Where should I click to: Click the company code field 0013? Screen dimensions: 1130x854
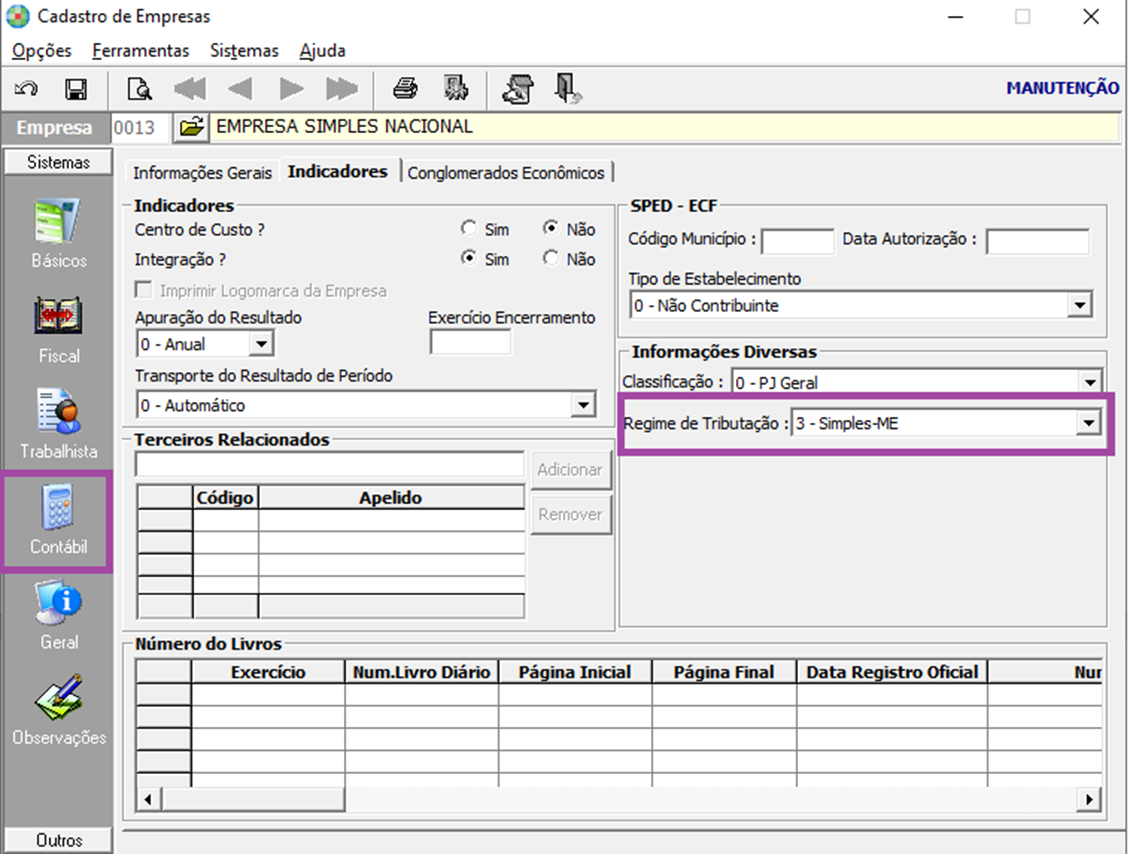click(x=139, y=128)
